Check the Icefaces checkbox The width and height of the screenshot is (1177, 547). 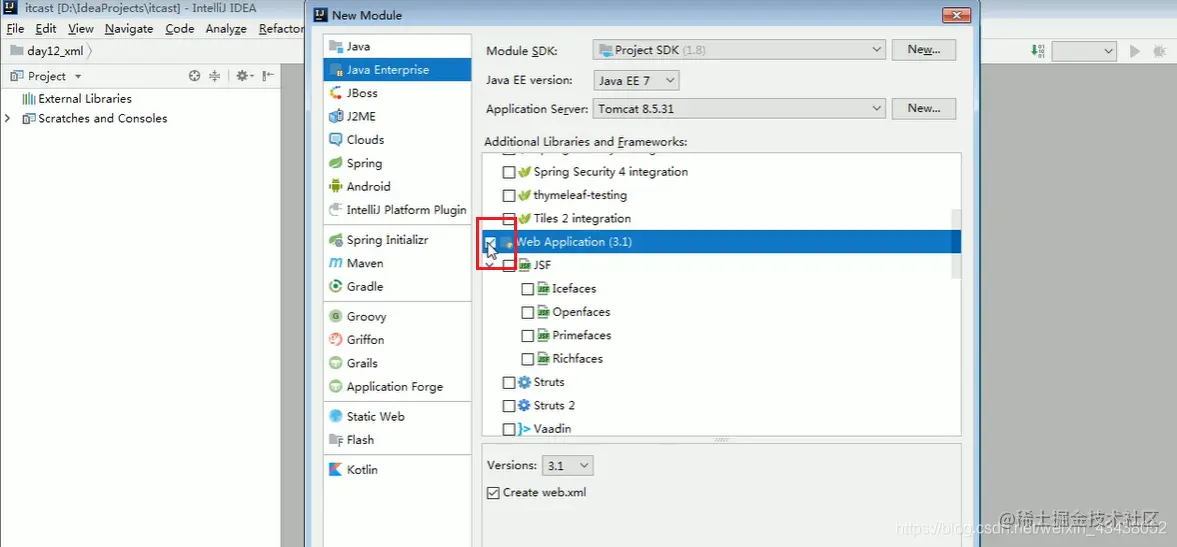tap(528, 289)
